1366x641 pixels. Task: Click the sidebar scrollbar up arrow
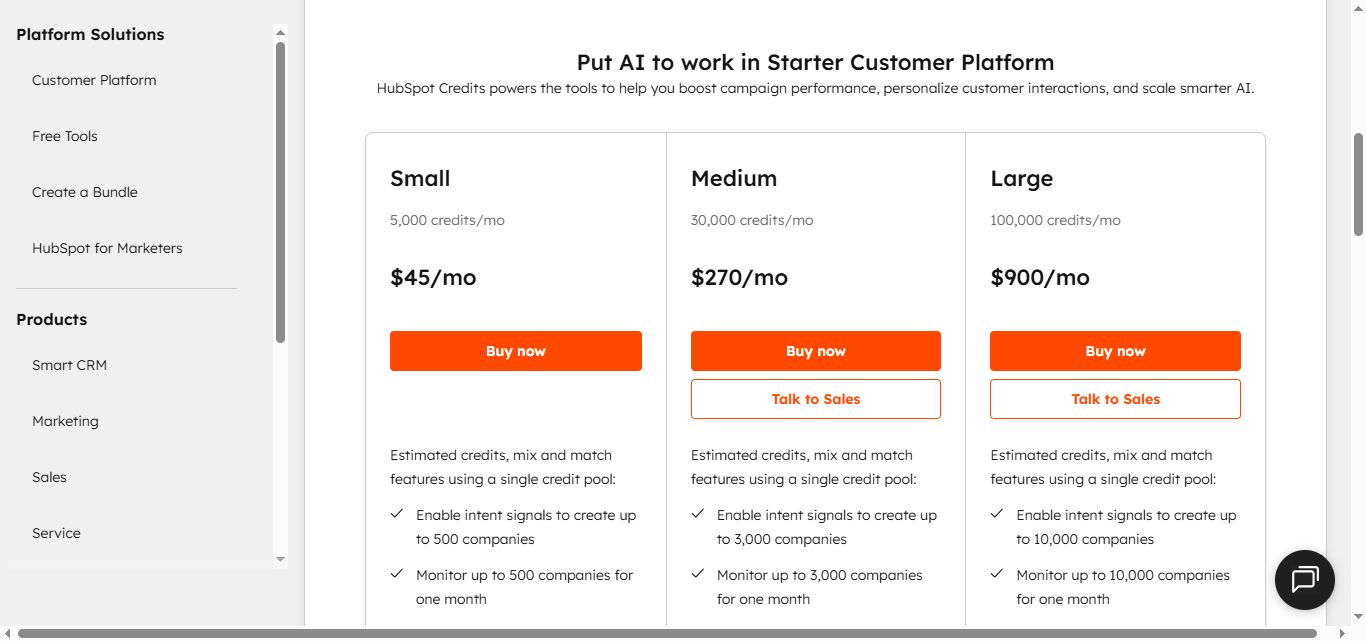coord(280,31)
